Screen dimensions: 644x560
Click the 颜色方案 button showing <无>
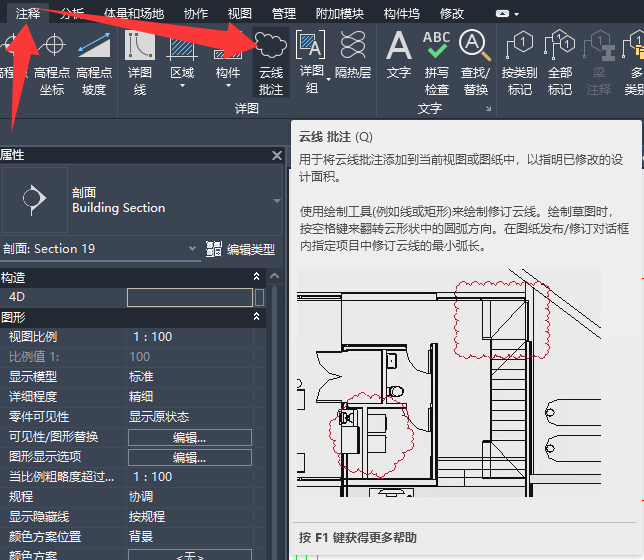[x=190, y=555]
